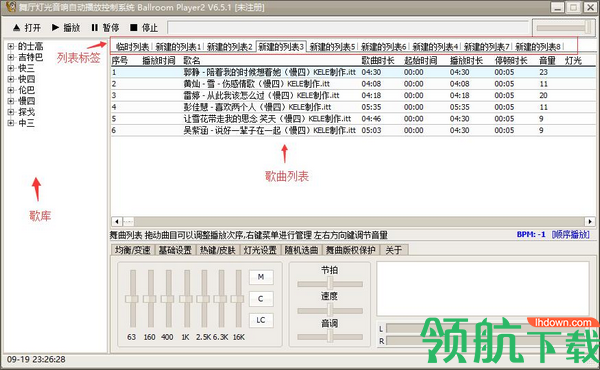Click the LC equalizer preset button

[261, 320]
